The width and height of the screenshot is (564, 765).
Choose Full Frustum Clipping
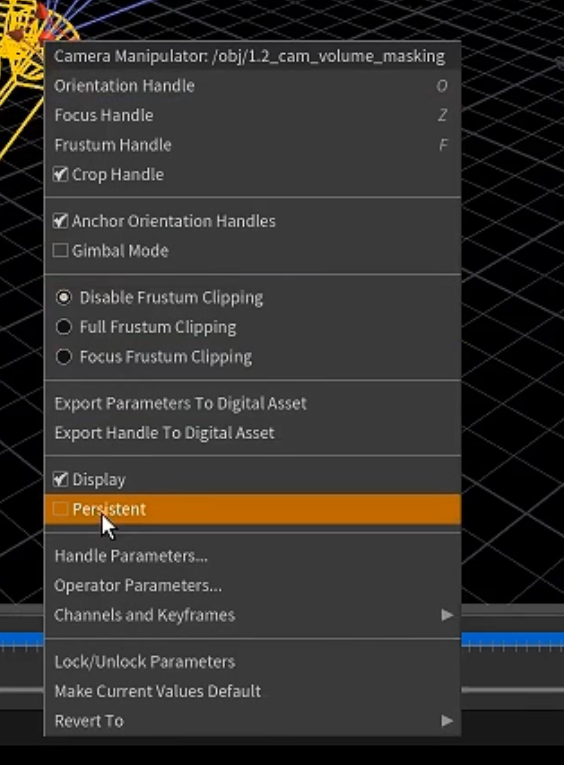point(63,327)
